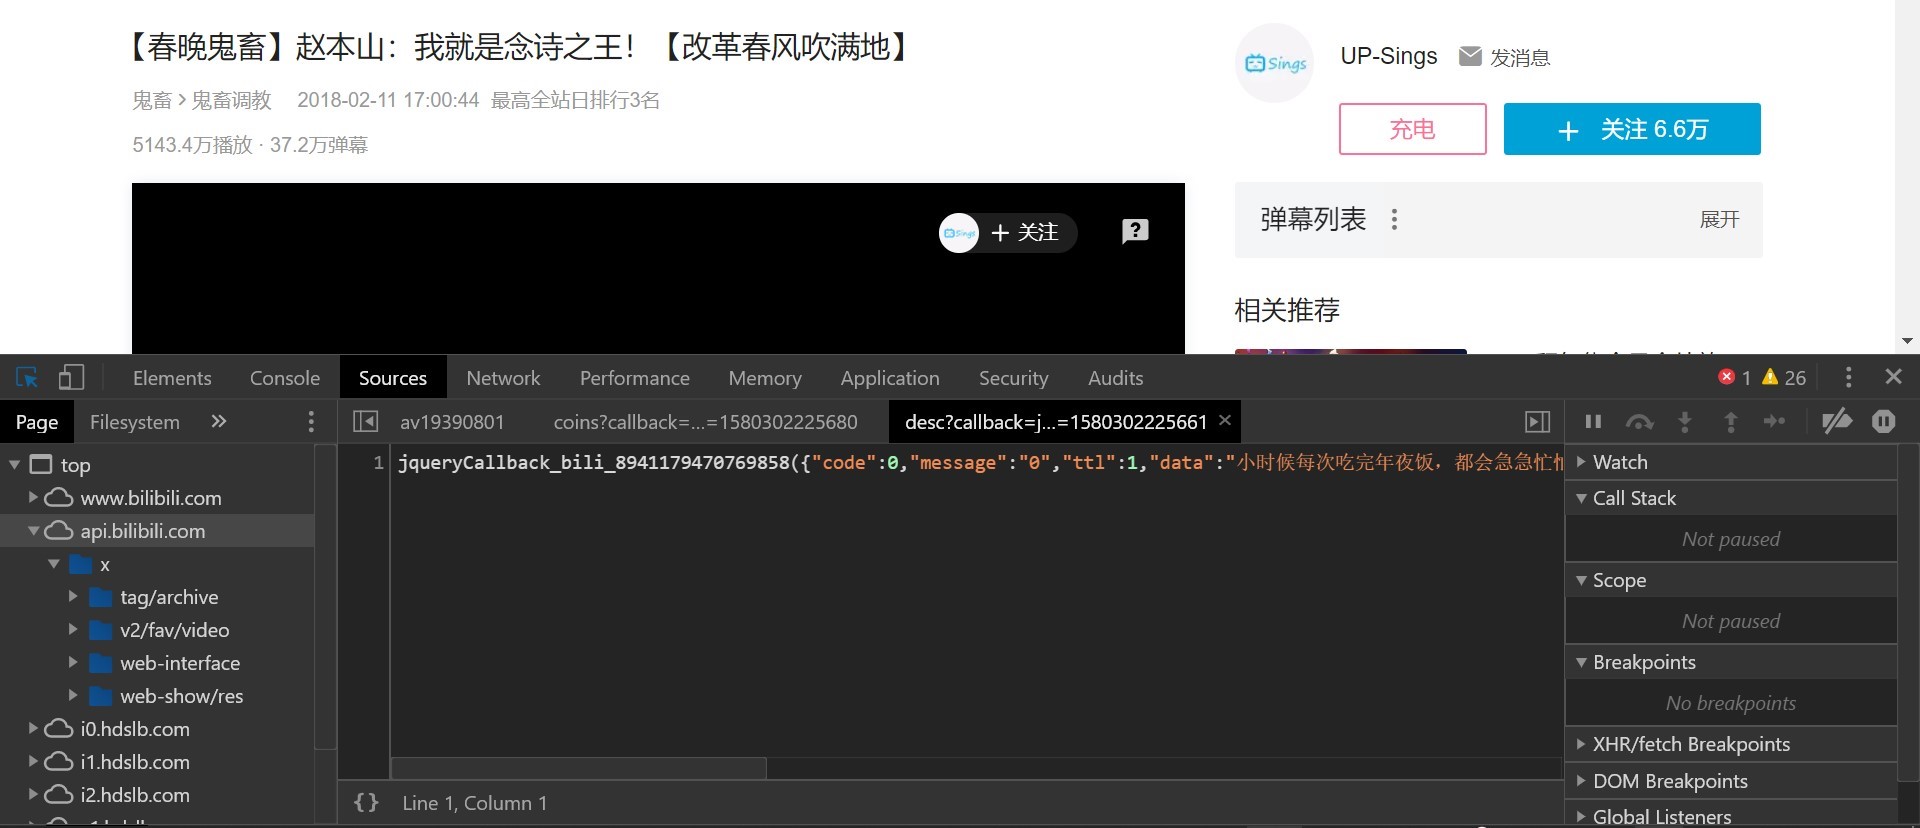Image resolution: width=1920 pixels, height=828 pixels.
Task: Collapse the Breakpoints section
Action: pyautogui.click(x=1581, y=662)
